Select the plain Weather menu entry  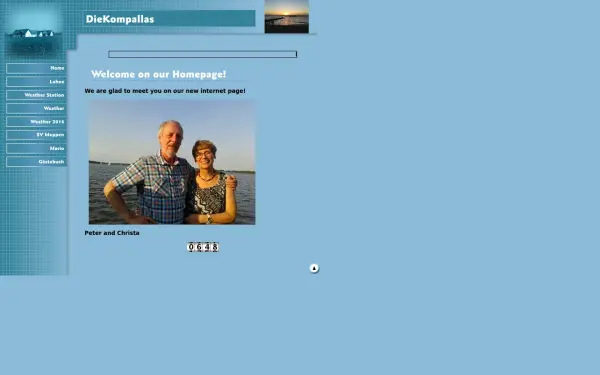coord(36,108)
